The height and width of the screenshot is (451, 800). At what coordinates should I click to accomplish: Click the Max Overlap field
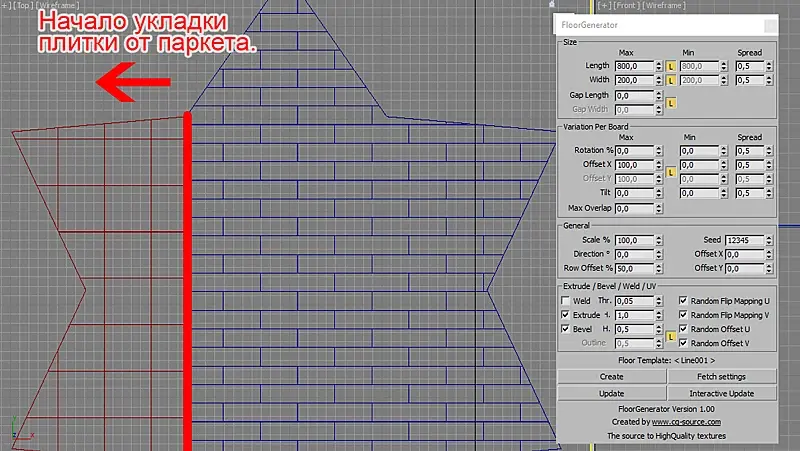click(634, 209)
